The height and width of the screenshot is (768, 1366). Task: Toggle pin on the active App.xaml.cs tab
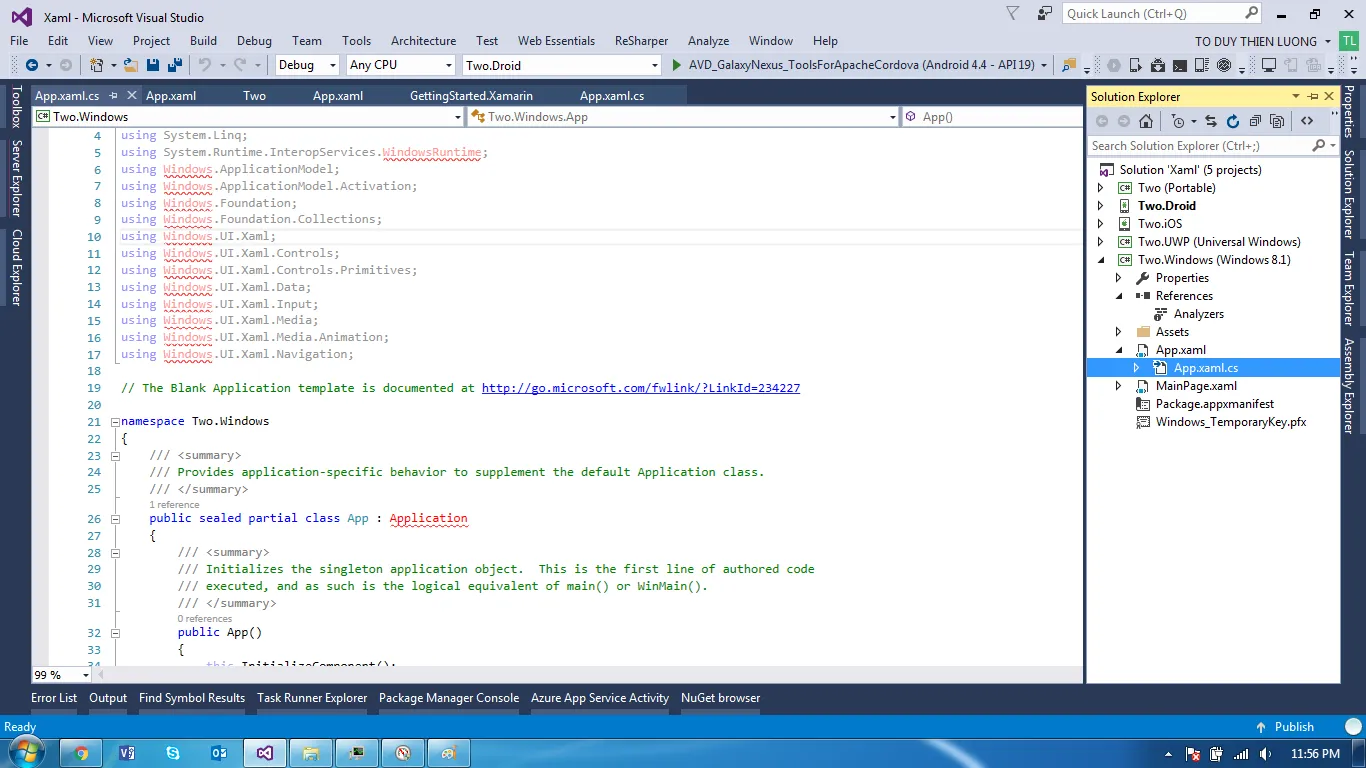(114, 96)
